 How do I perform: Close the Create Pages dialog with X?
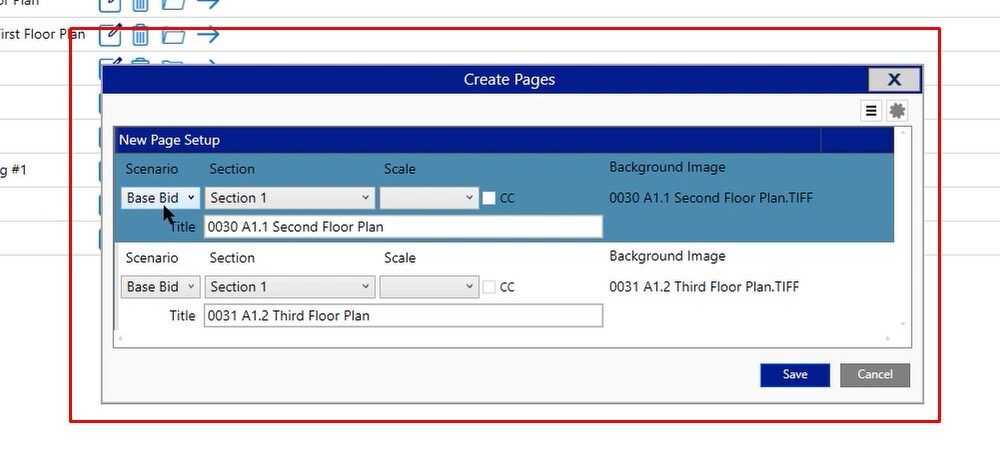coord(894,80)
